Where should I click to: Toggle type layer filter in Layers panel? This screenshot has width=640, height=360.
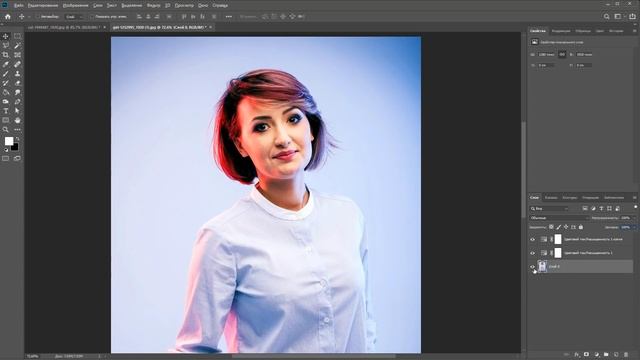pyautogui.click(x=601, y=209)
